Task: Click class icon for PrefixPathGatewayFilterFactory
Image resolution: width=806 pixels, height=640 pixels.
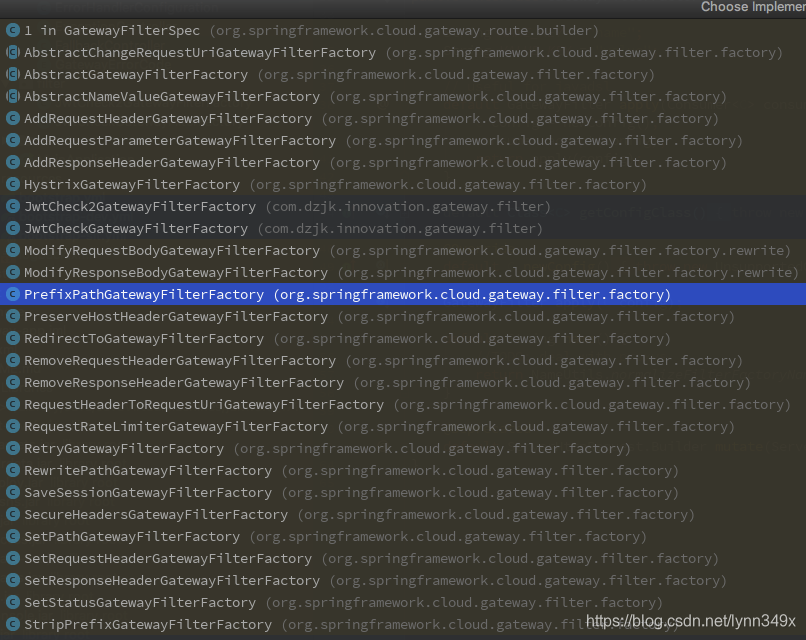Action: coord(13,294)
